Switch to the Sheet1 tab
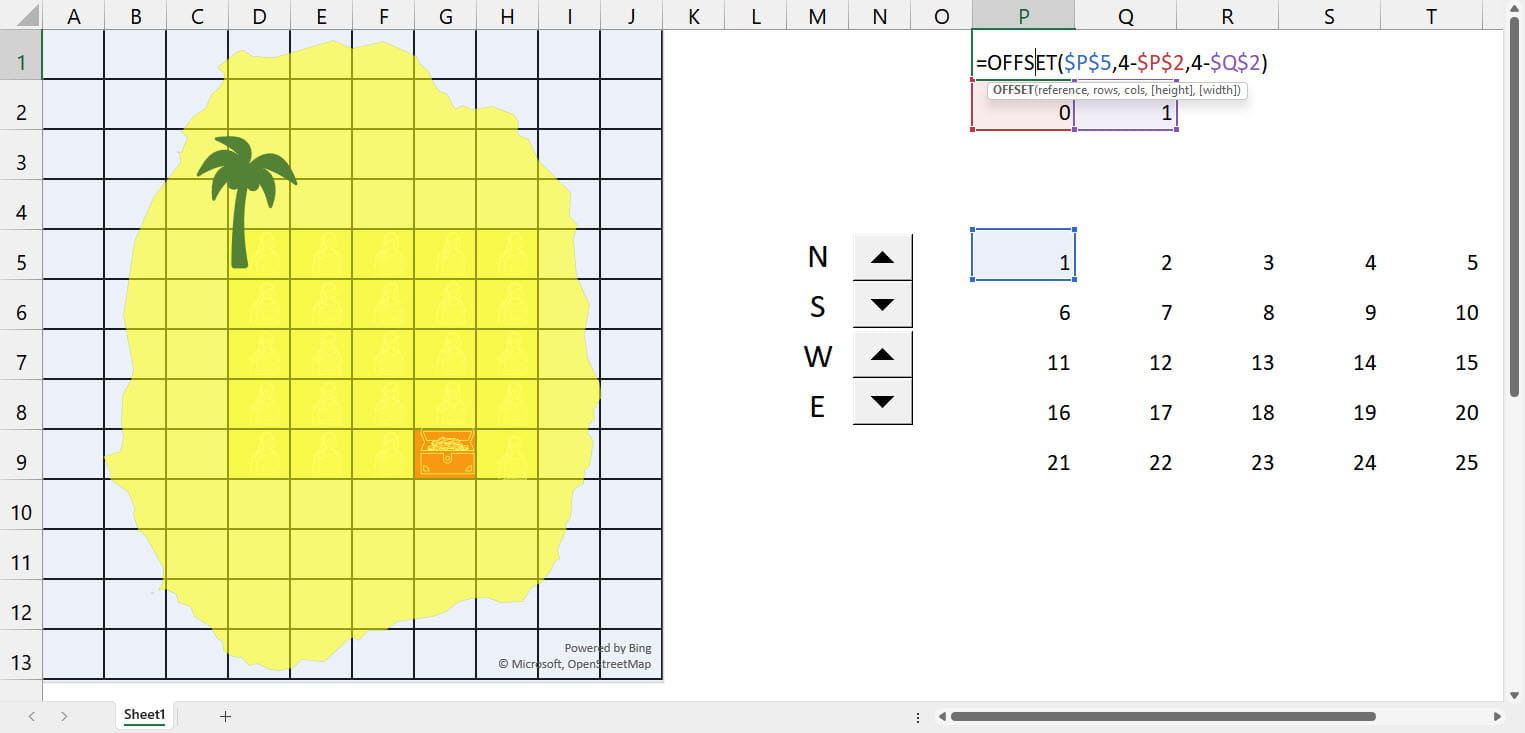 [x=144, y=715]
